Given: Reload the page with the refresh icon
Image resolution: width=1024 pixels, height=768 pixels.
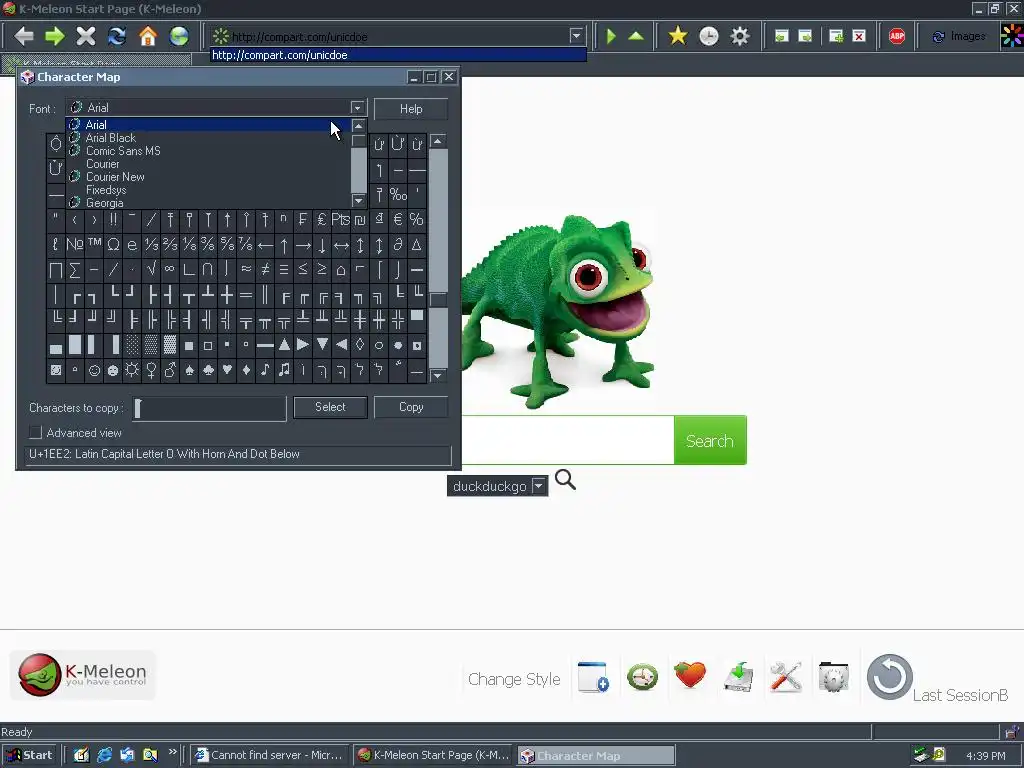Looking at the screenshot, I should (x=117, y=36).
